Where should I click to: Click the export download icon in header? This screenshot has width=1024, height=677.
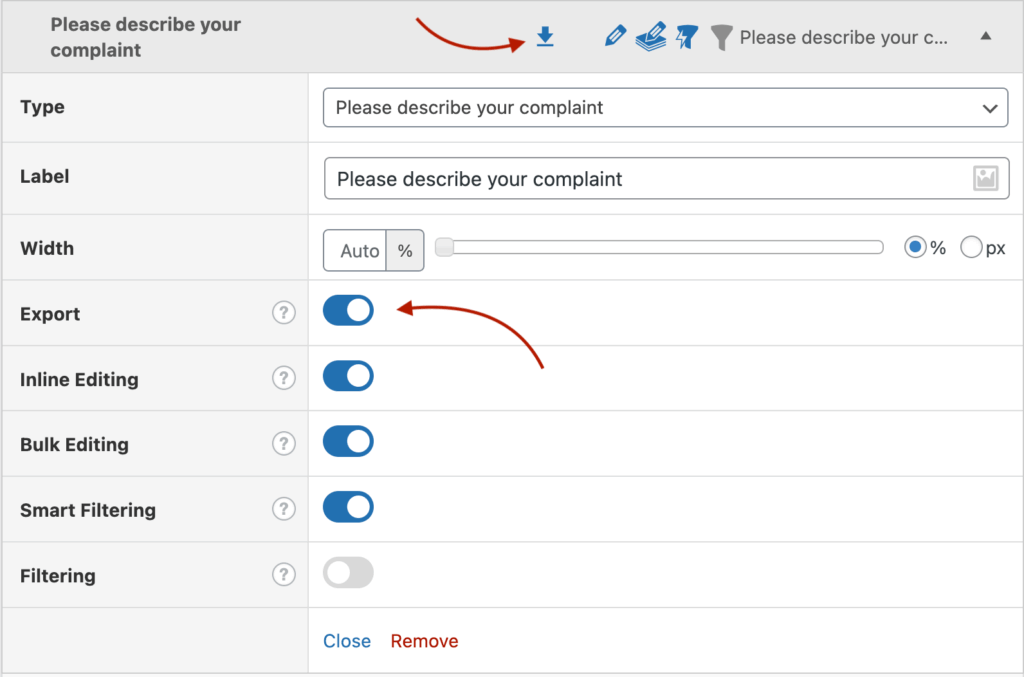click(544, 38)
